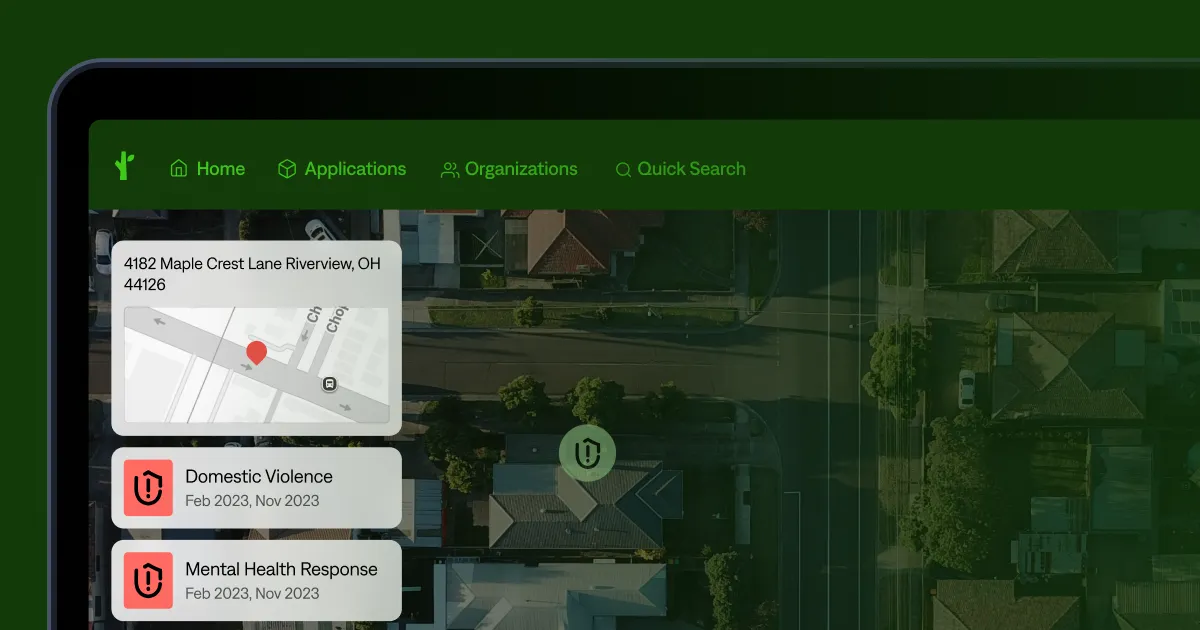This screenshot has width=1200, height=630.
Task: Open Quick Search
Action: pos(680,169)
